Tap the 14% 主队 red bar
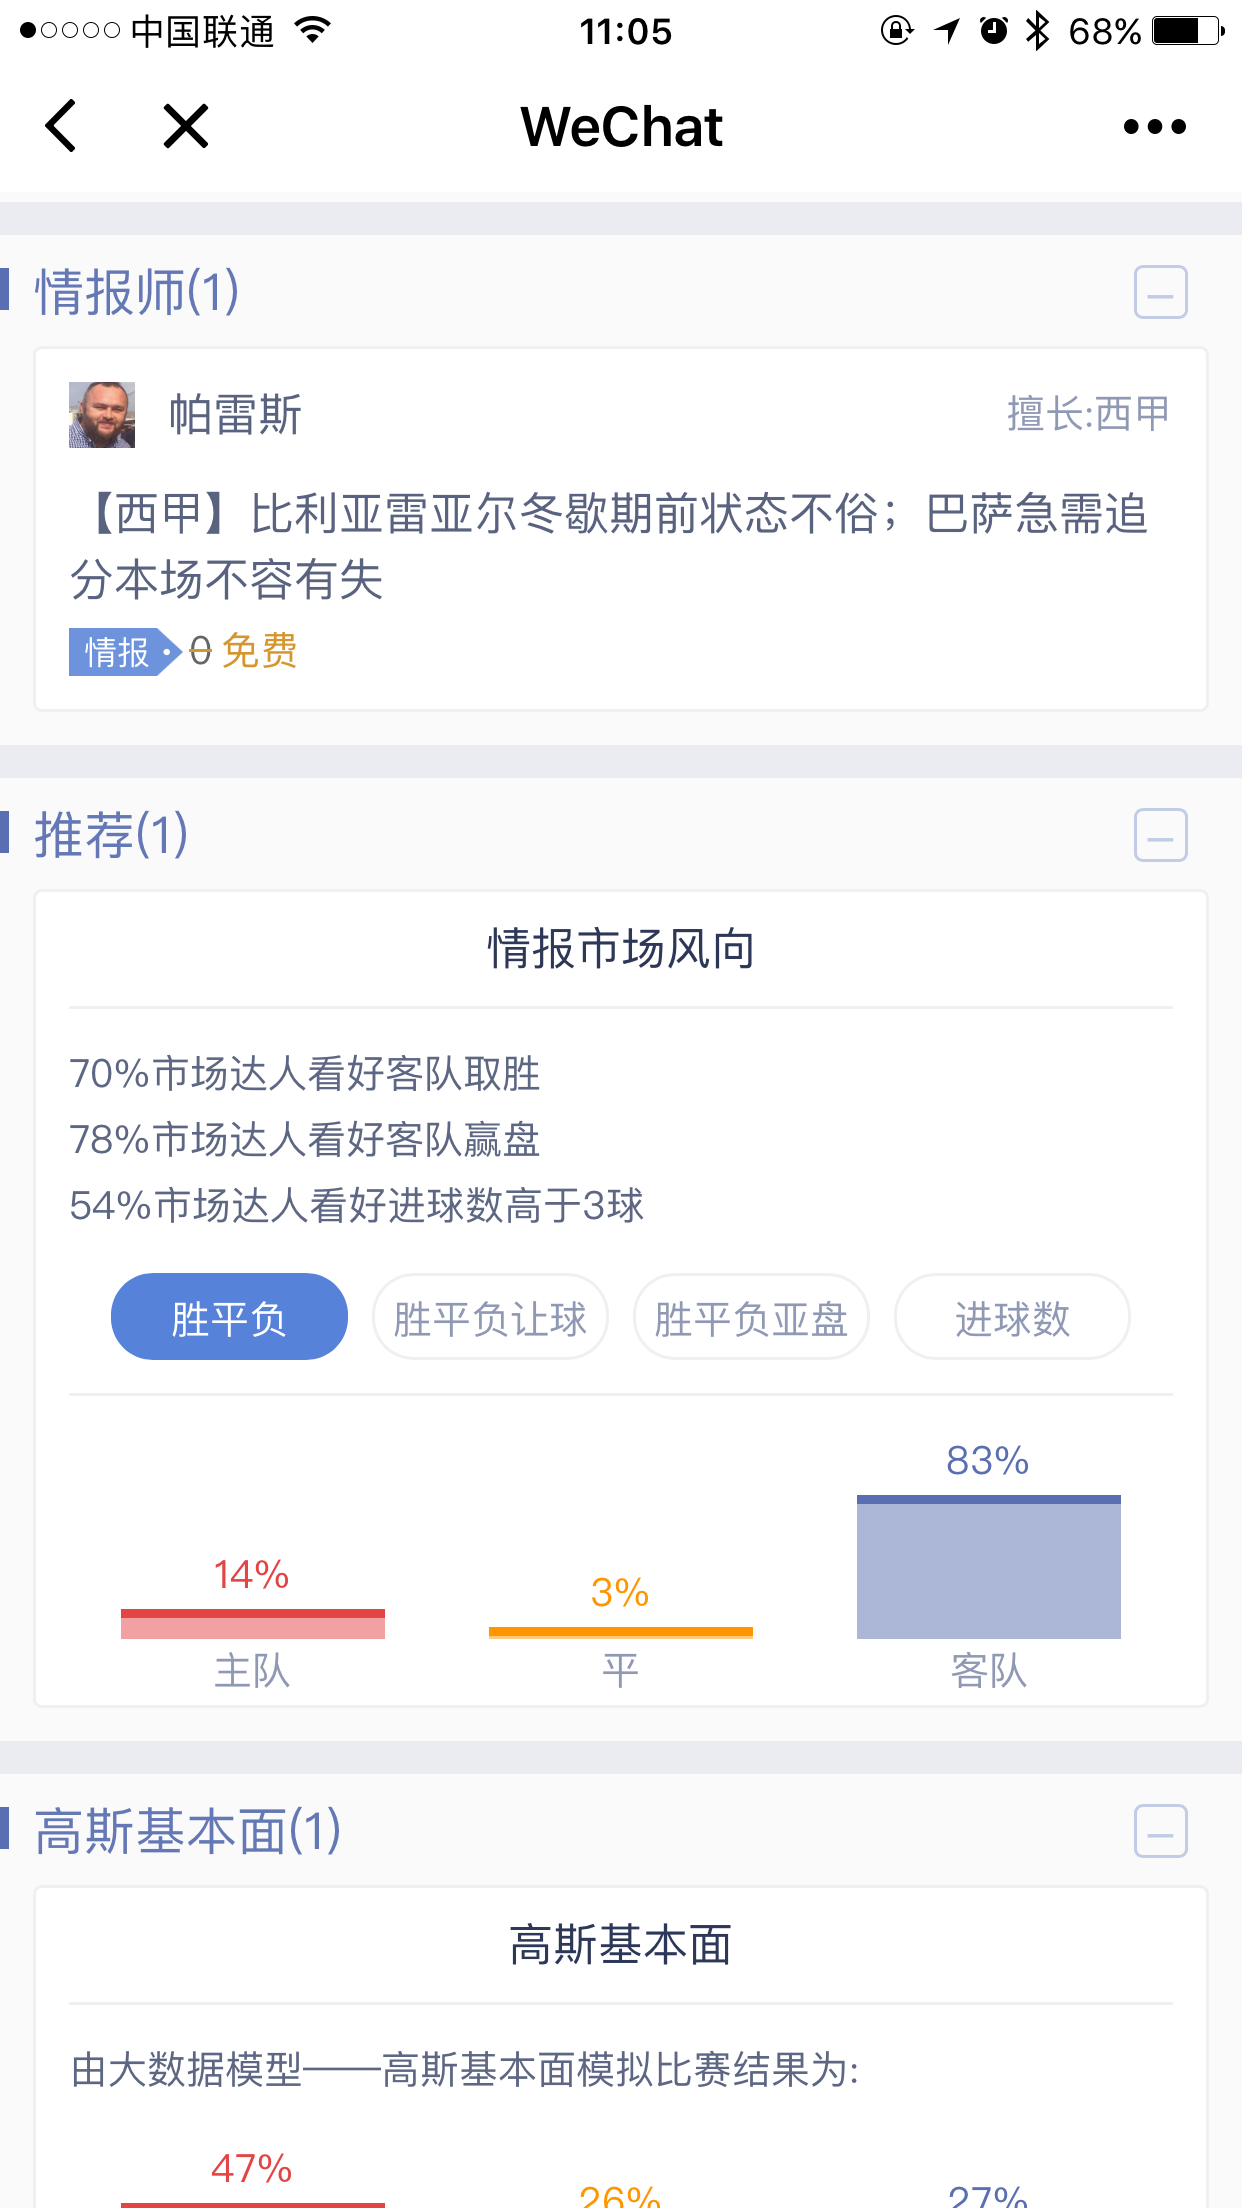This screenshot has height=2208, width=1242. 252,1623
